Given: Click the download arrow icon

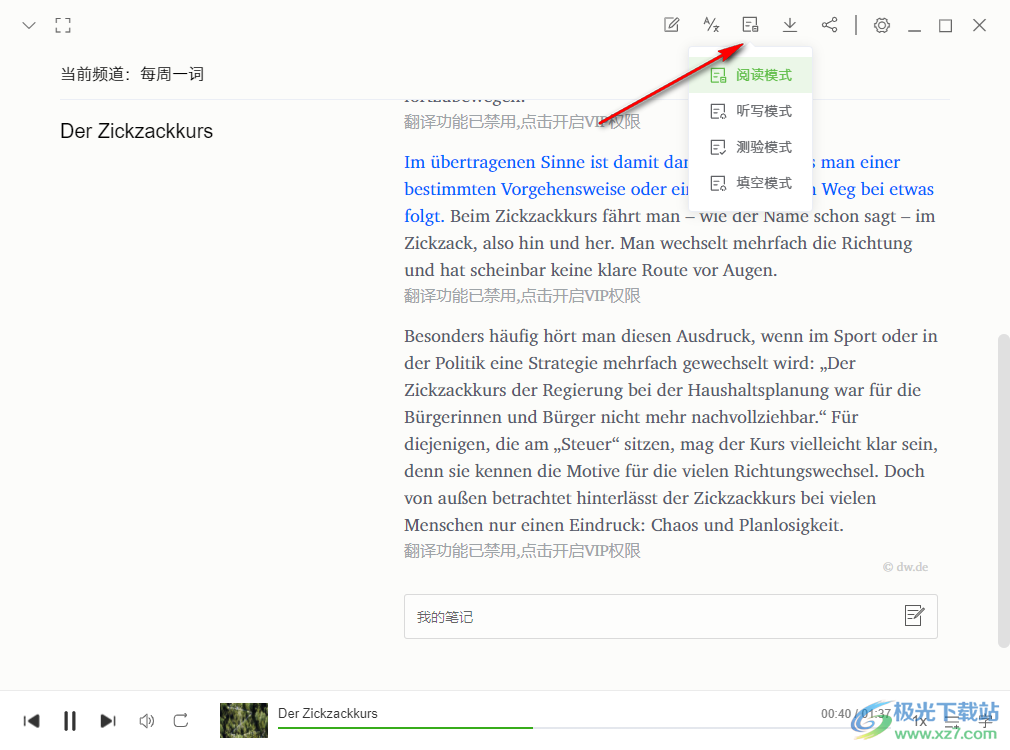Looking at the screenshot, I should click(x=790, y=25).
